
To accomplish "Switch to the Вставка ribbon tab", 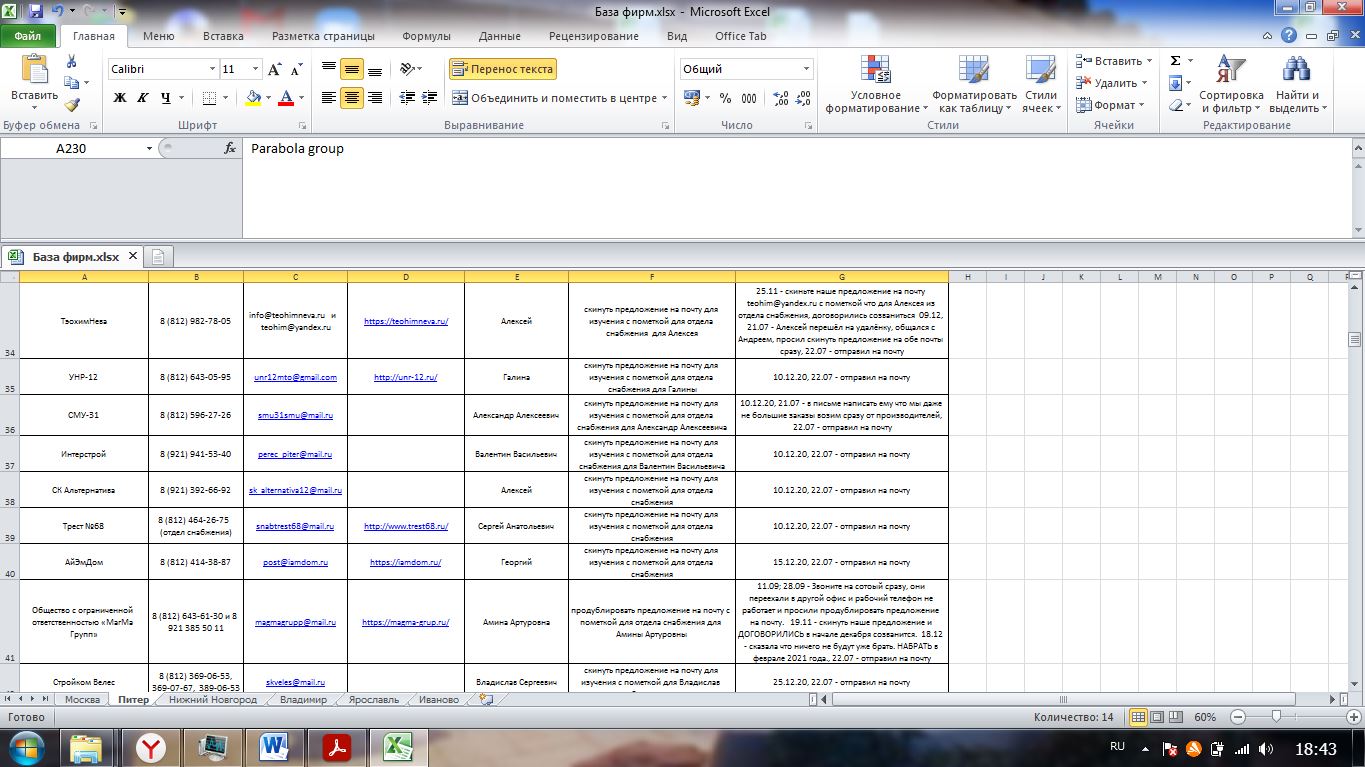I will 223,36.
